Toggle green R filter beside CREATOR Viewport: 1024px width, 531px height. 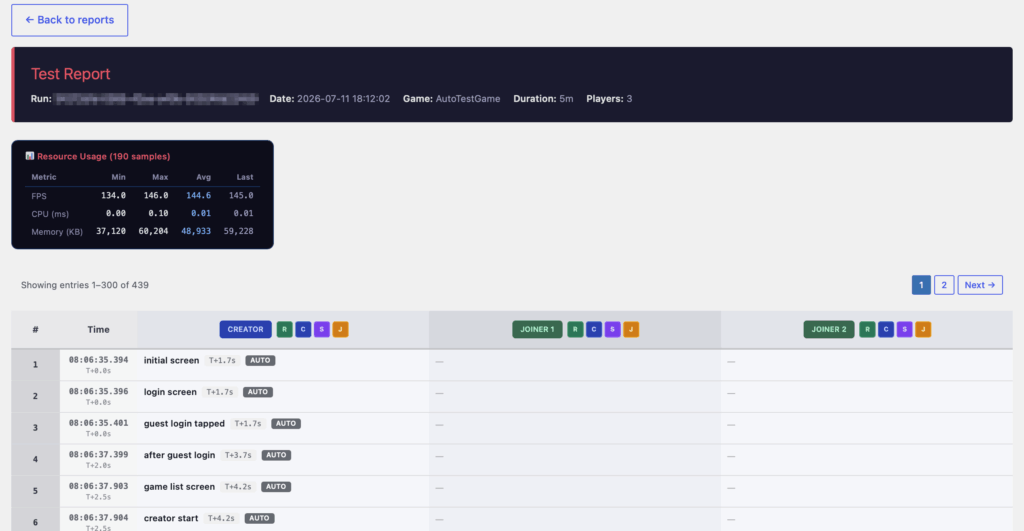tap(285, 329)
